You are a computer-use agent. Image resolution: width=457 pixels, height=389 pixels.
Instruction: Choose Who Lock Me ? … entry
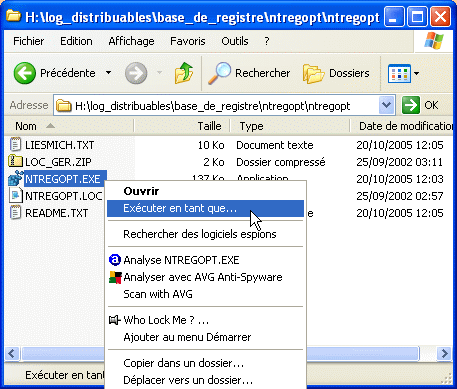(x=205, y=320)
